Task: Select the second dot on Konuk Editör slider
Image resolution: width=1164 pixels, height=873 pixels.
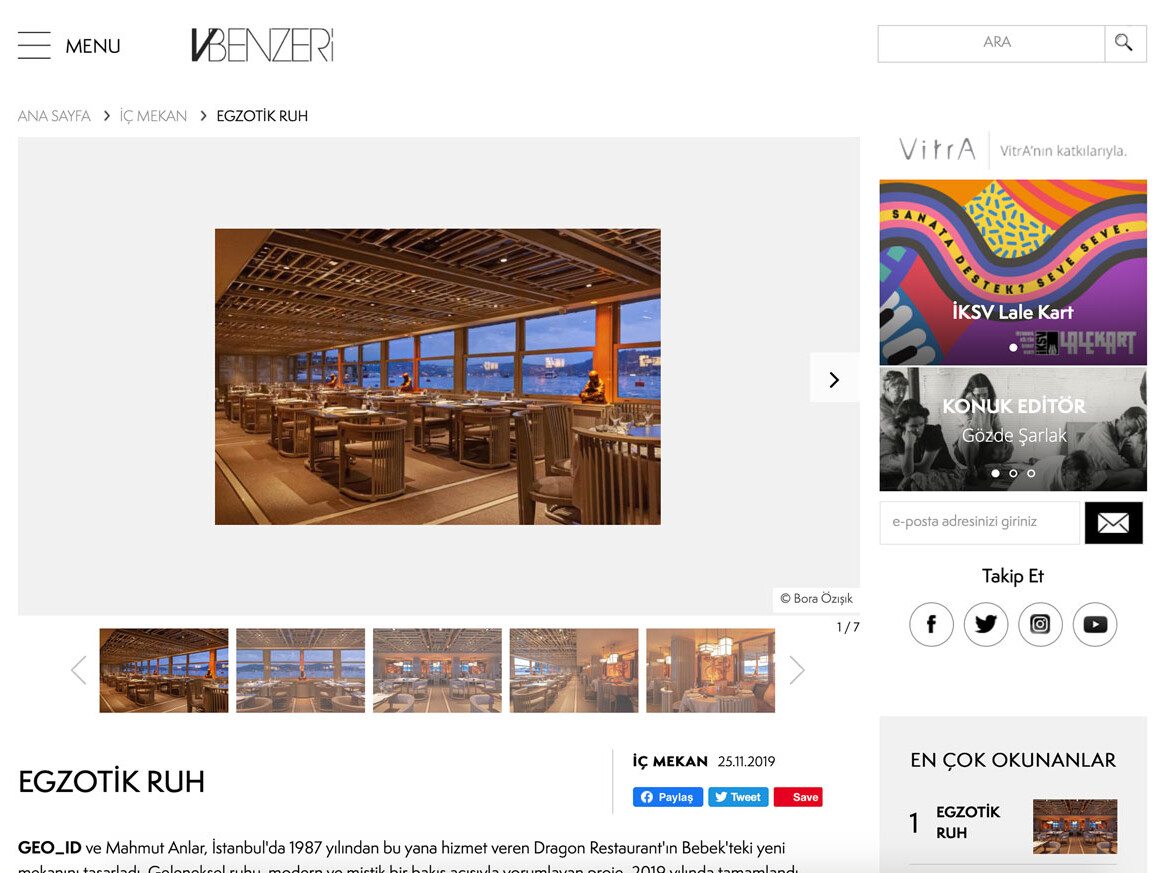Action: click(1013, 473)
